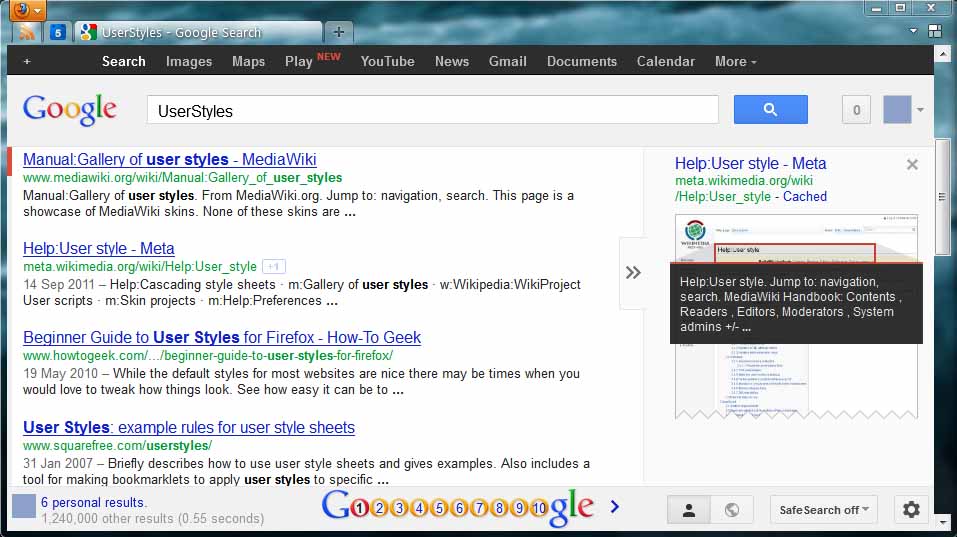Open Maps in Google navigation bar
The height and width of the screenshot is (537, 957).
(x=248, y=62)
